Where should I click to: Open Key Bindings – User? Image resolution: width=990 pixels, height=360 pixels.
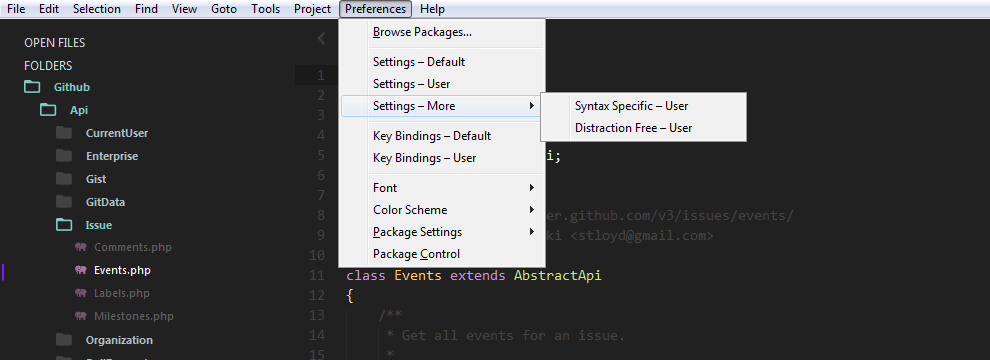(x=442, y=158)
